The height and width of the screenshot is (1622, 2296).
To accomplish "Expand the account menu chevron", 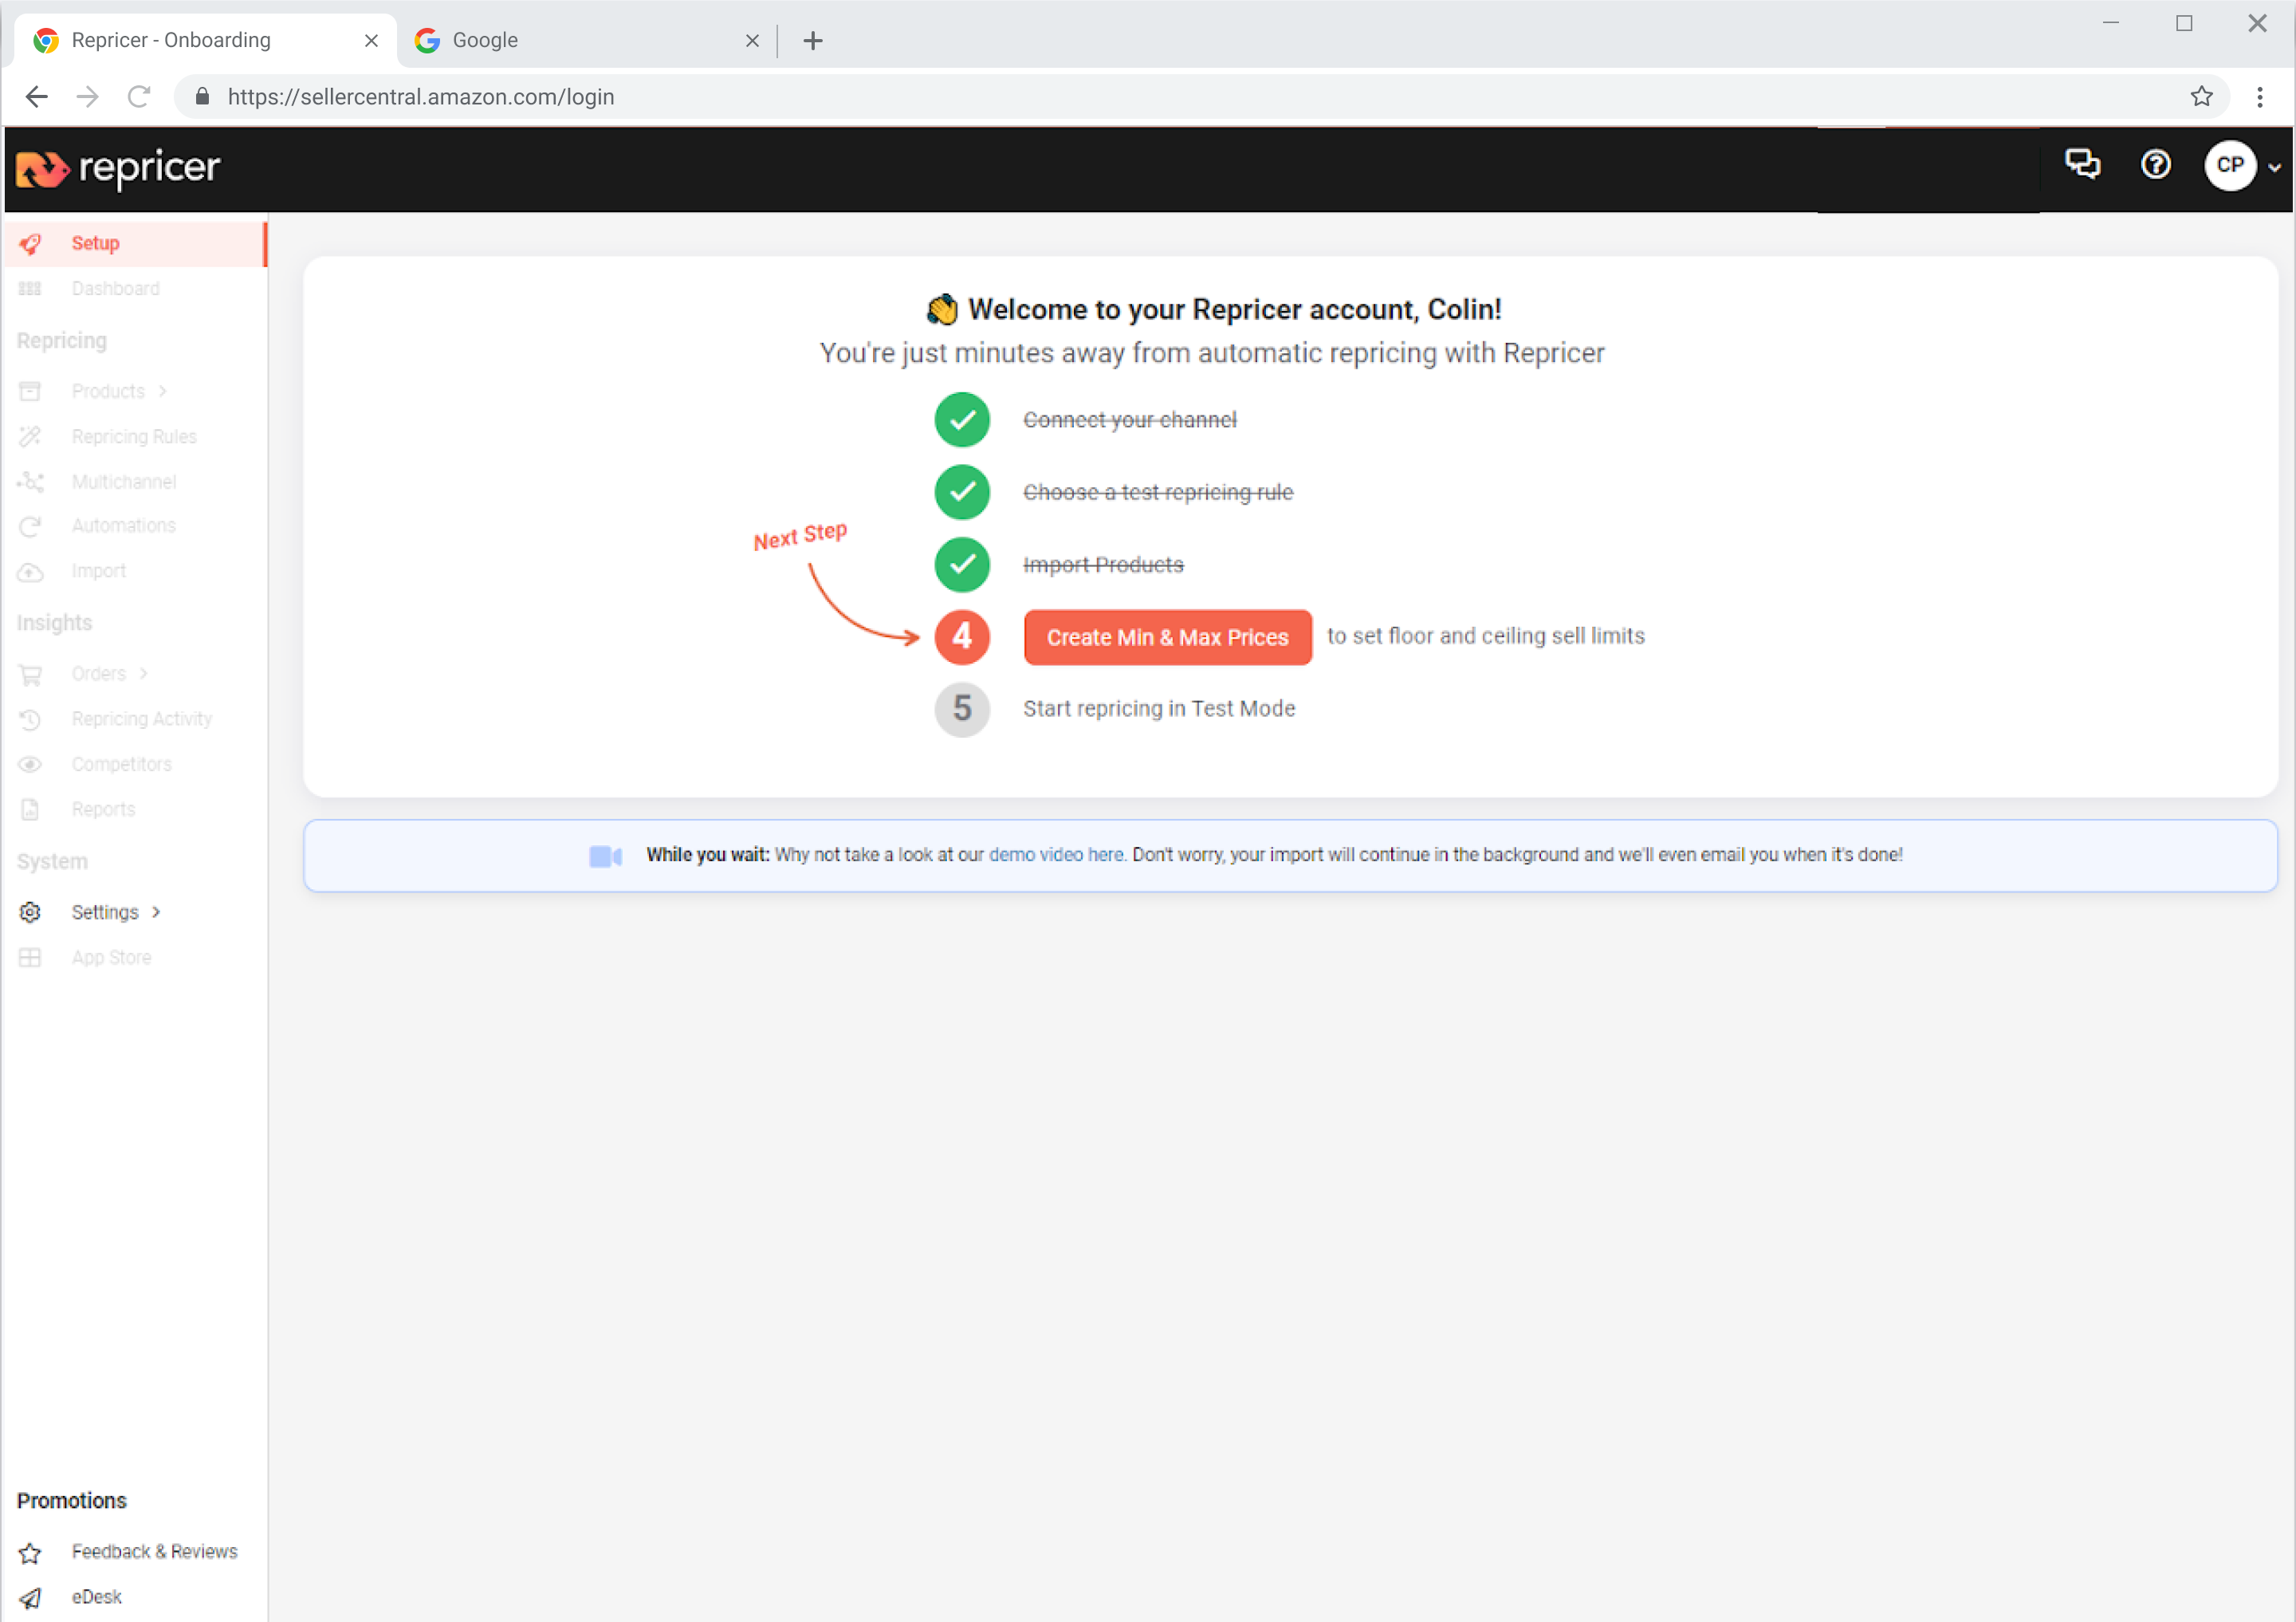I will [2275, 167].
